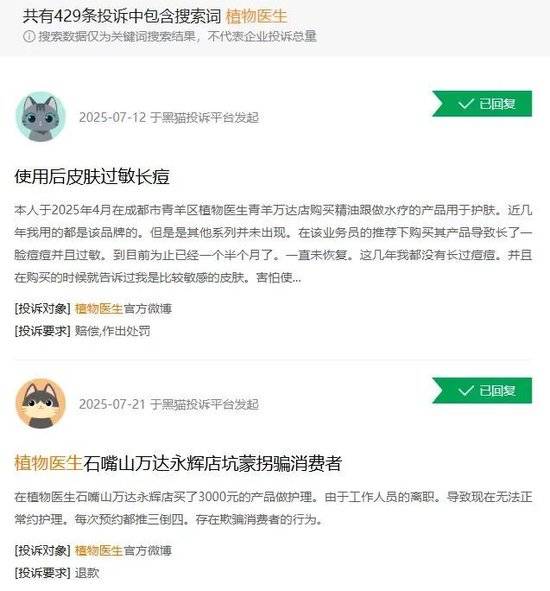
Task: Click the gray cat avatar of first complaint
Action: pyautogui.click(x=41, y=117)
